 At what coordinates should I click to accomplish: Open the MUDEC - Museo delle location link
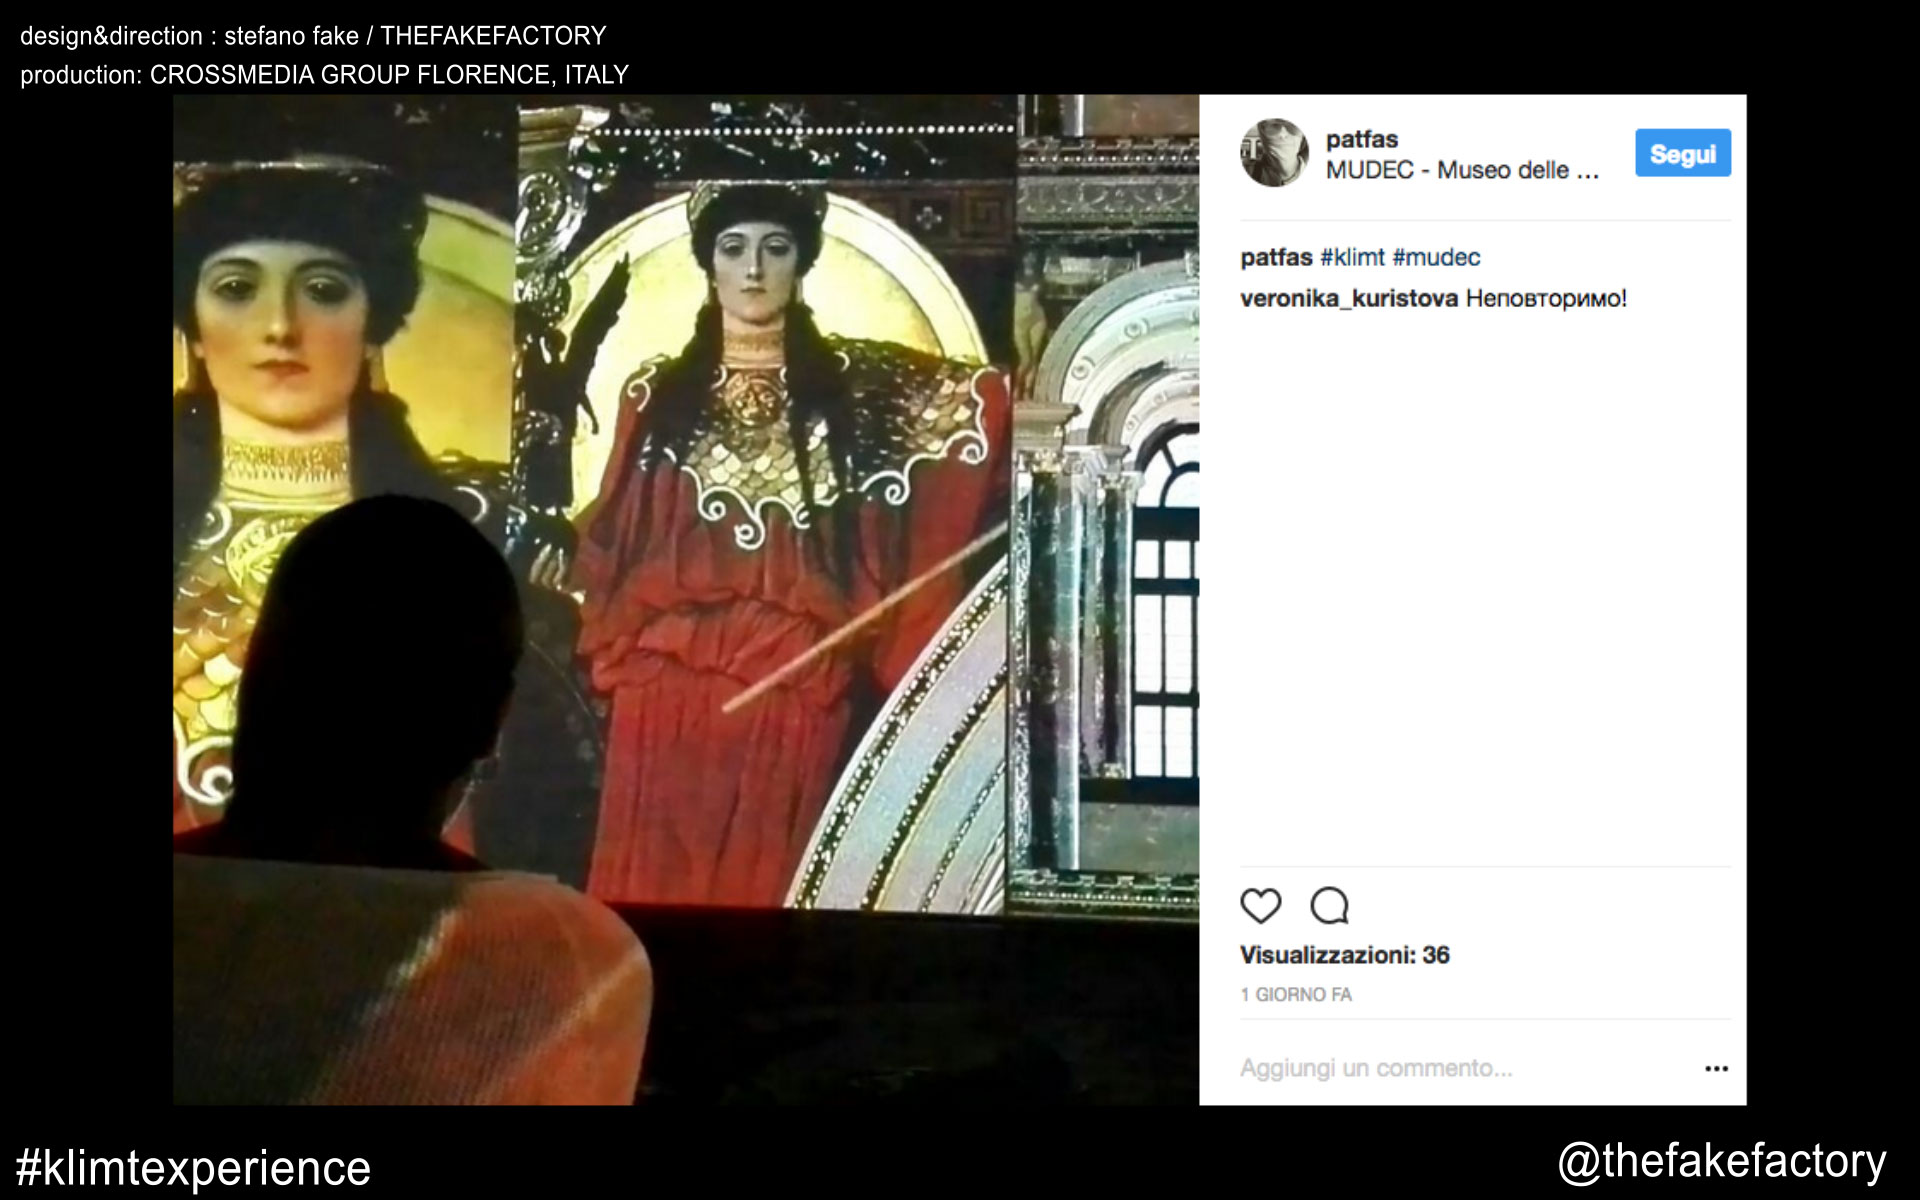pos(1461,170)
